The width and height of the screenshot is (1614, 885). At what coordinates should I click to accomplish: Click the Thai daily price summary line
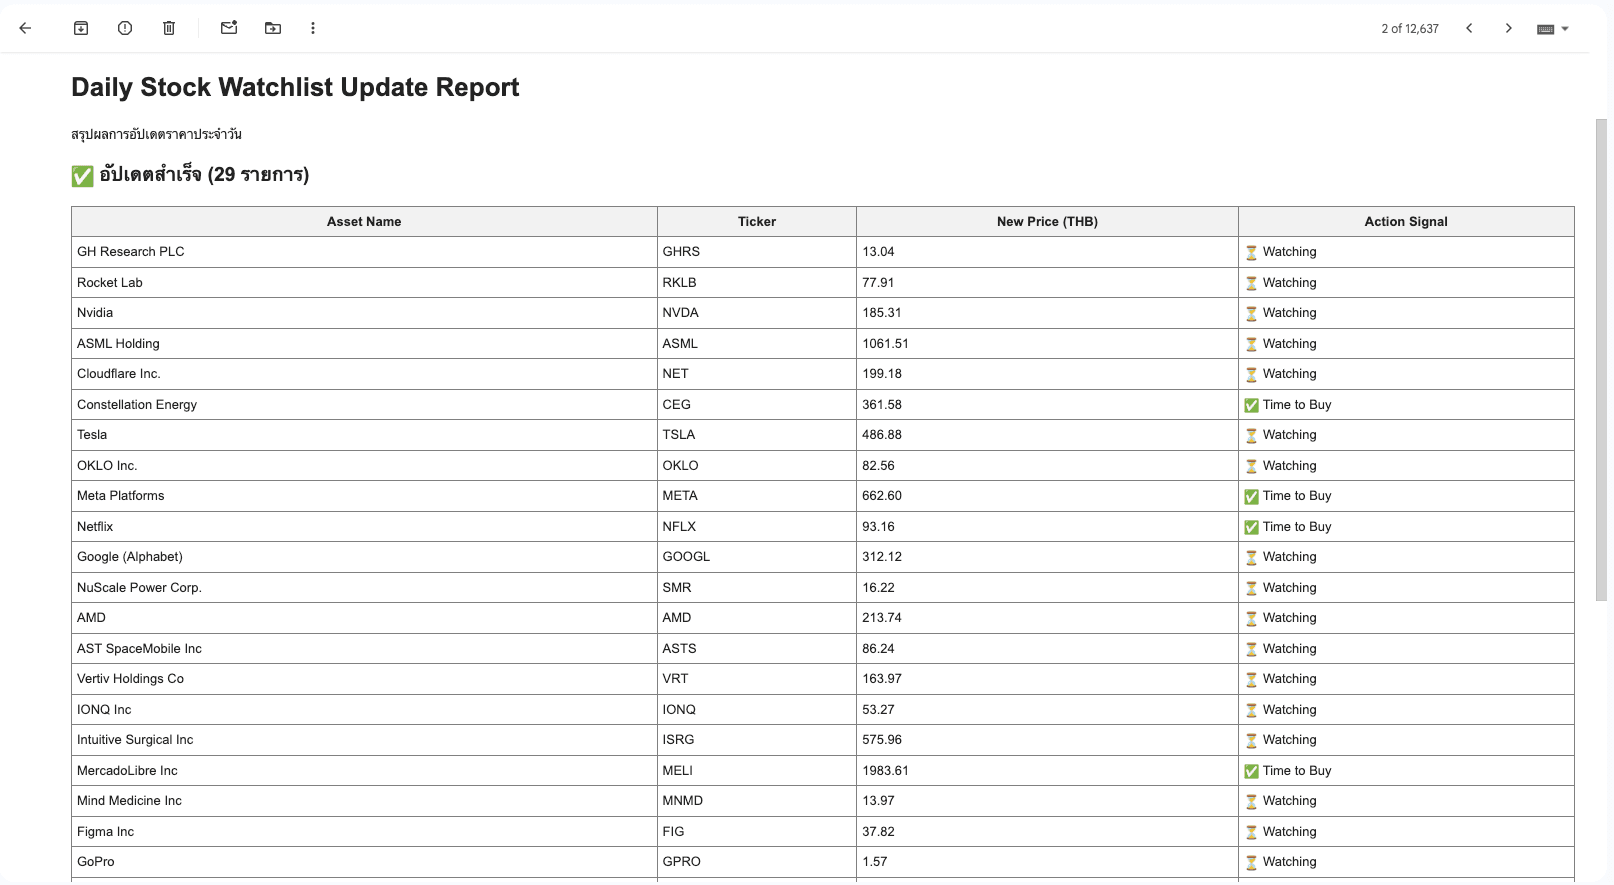tap(156, 134)
